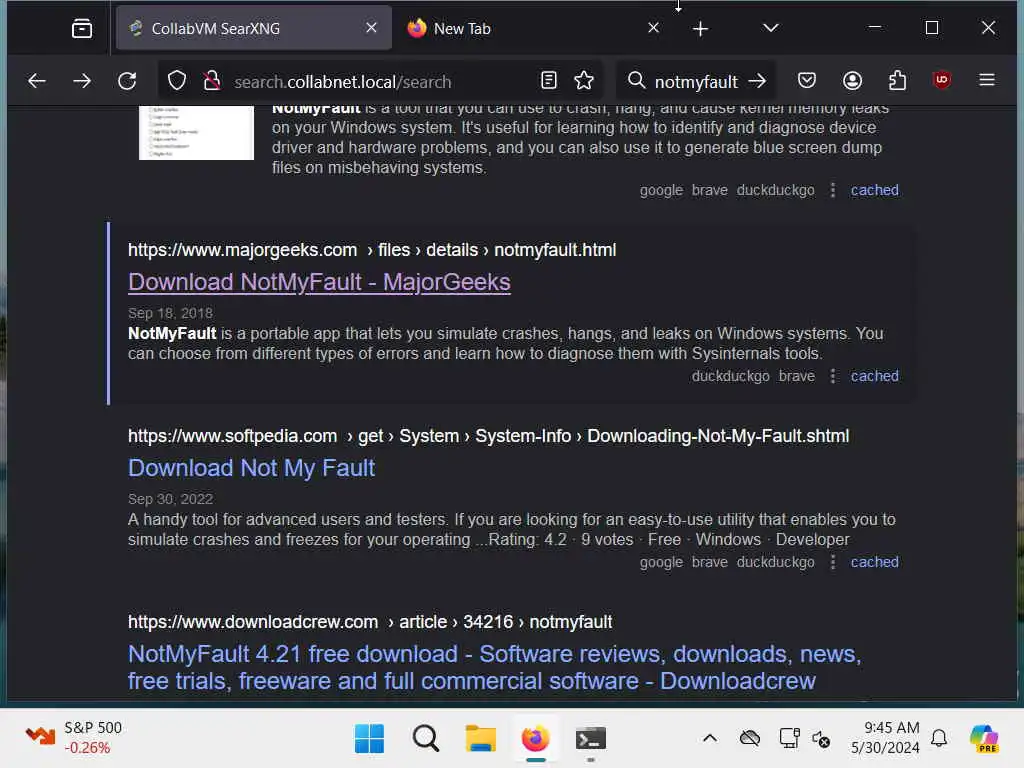Open Copilot preview from taskbar
Image resolution: width=1024 pixels, height=768 pixels.
coord(984,739)
